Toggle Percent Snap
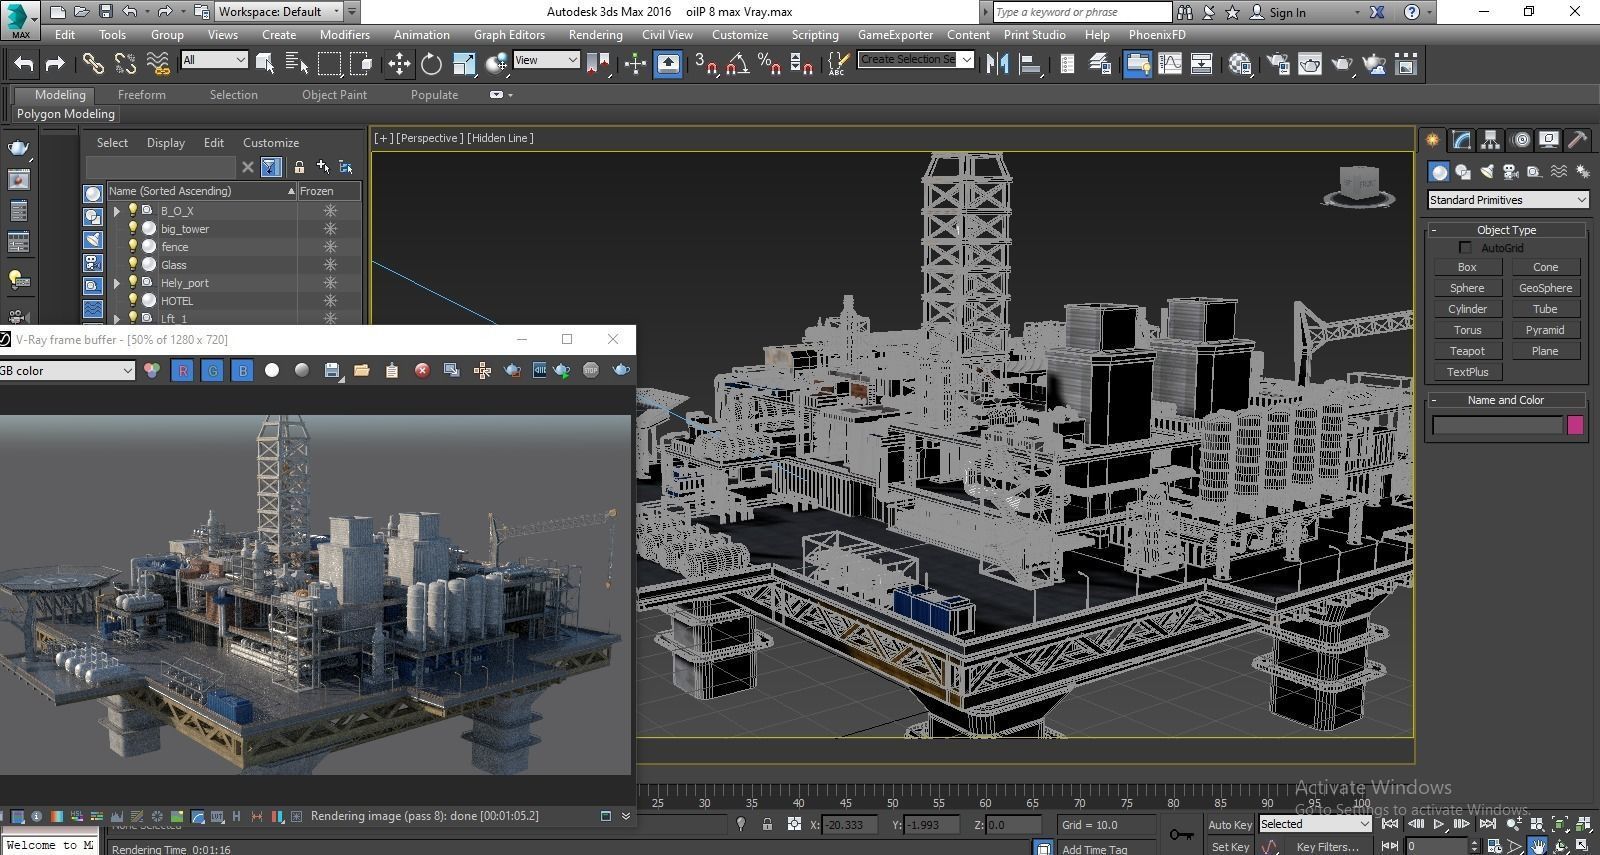Image resolution: width=1600 pixels, height=855 pixels. pos(769,64)
